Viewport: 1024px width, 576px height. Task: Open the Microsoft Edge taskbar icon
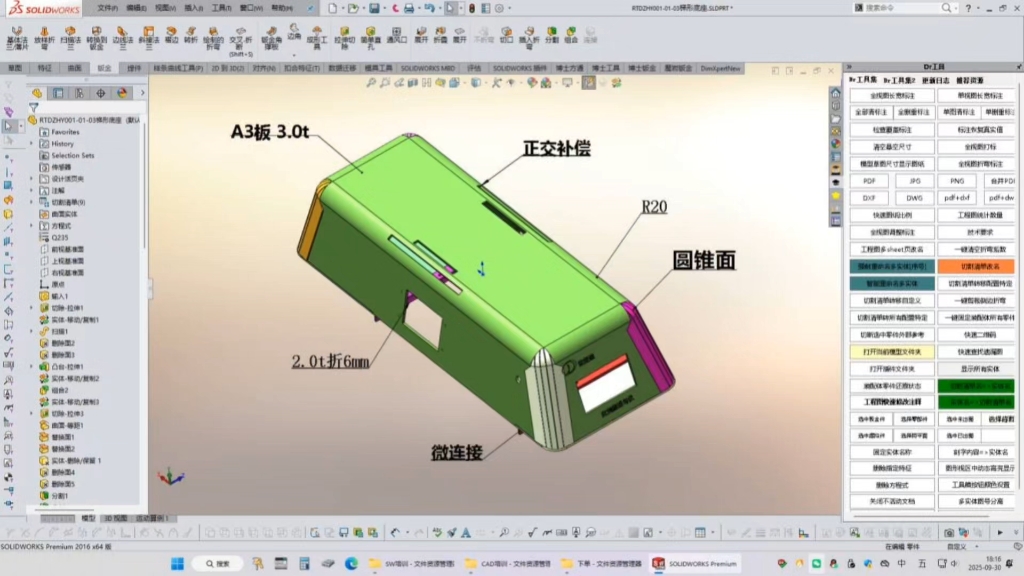point(351,564)
